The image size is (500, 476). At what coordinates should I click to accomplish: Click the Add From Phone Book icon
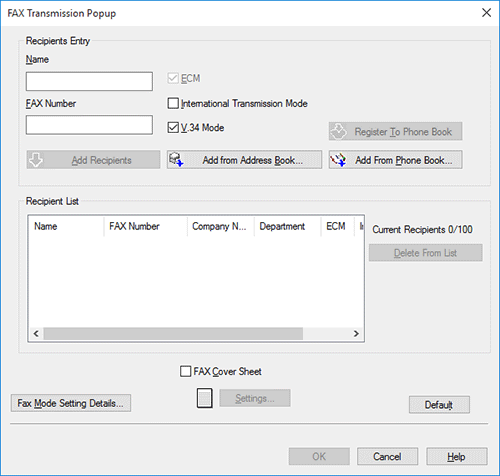(x=338, y=160)
